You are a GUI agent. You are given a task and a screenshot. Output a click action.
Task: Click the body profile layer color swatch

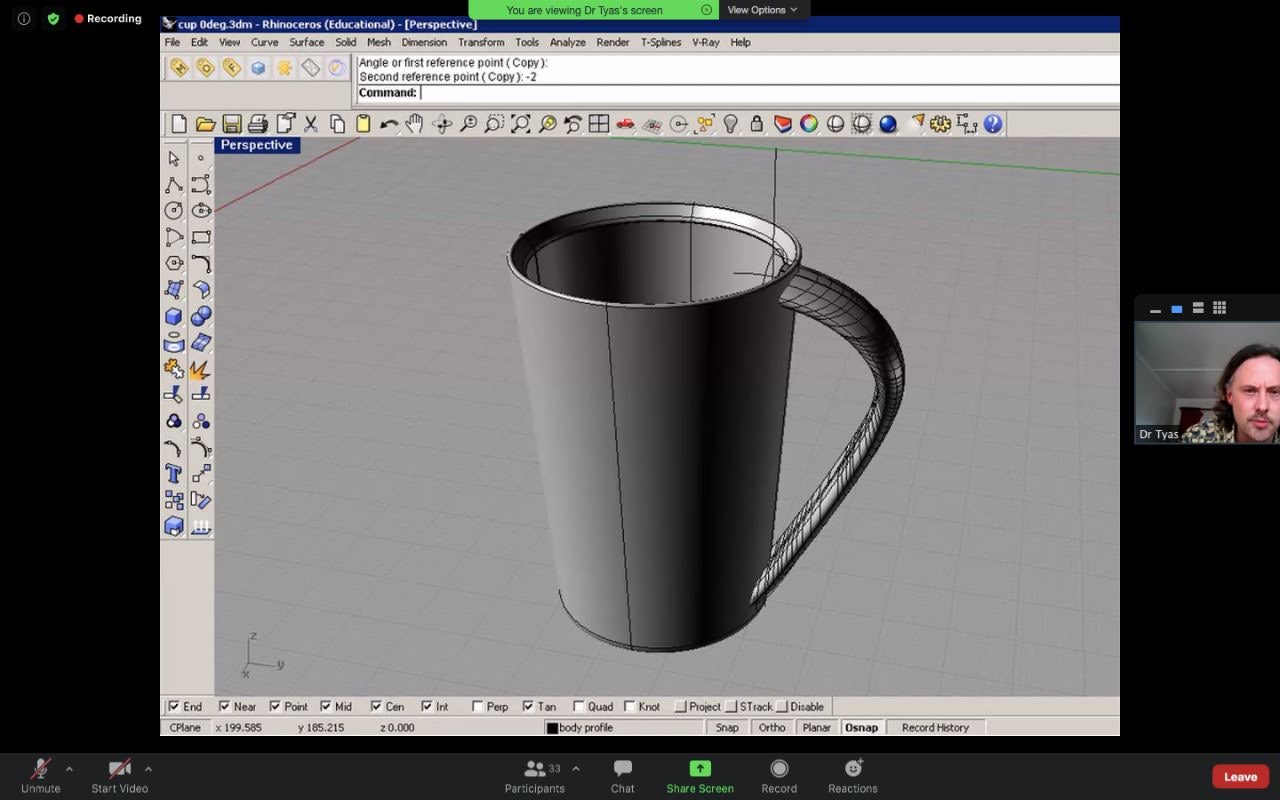(552, 728)
